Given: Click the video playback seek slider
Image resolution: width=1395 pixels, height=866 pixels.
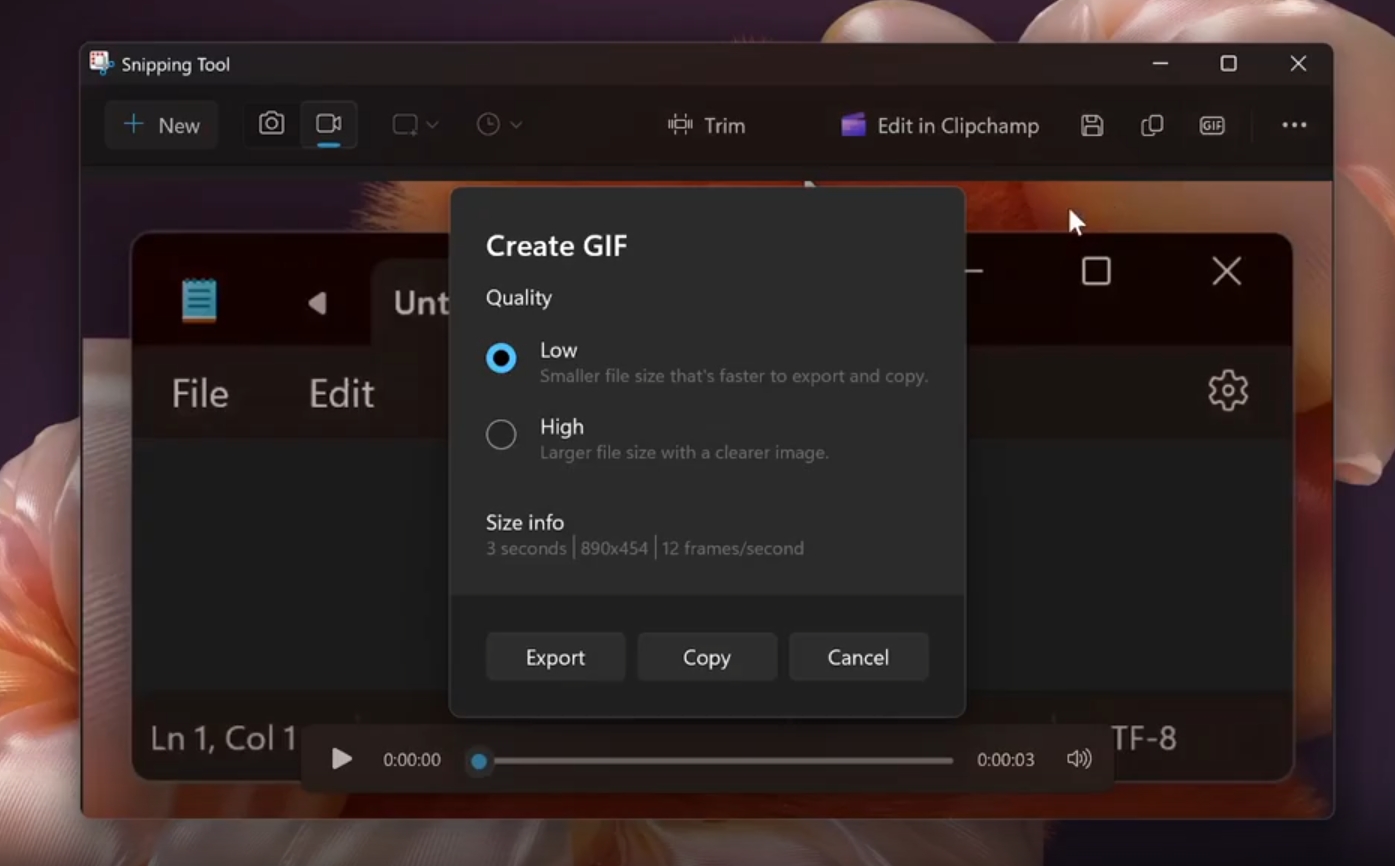Looking at the screenshot, I should [x=712, y=761].
